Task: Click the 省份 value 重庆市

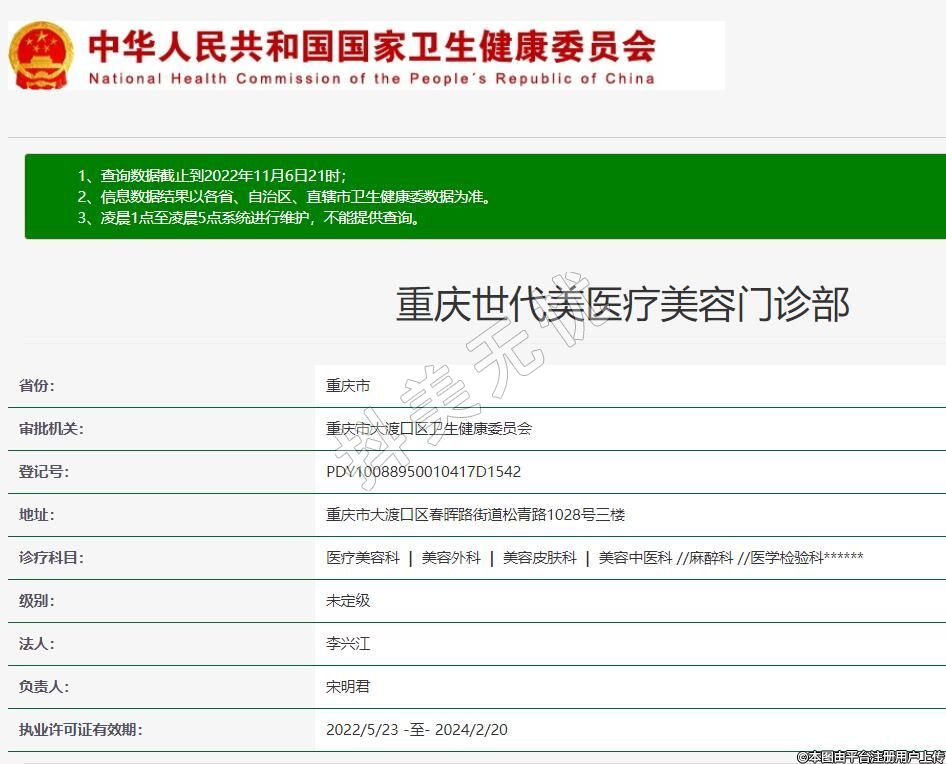Action: coord(348,386)
